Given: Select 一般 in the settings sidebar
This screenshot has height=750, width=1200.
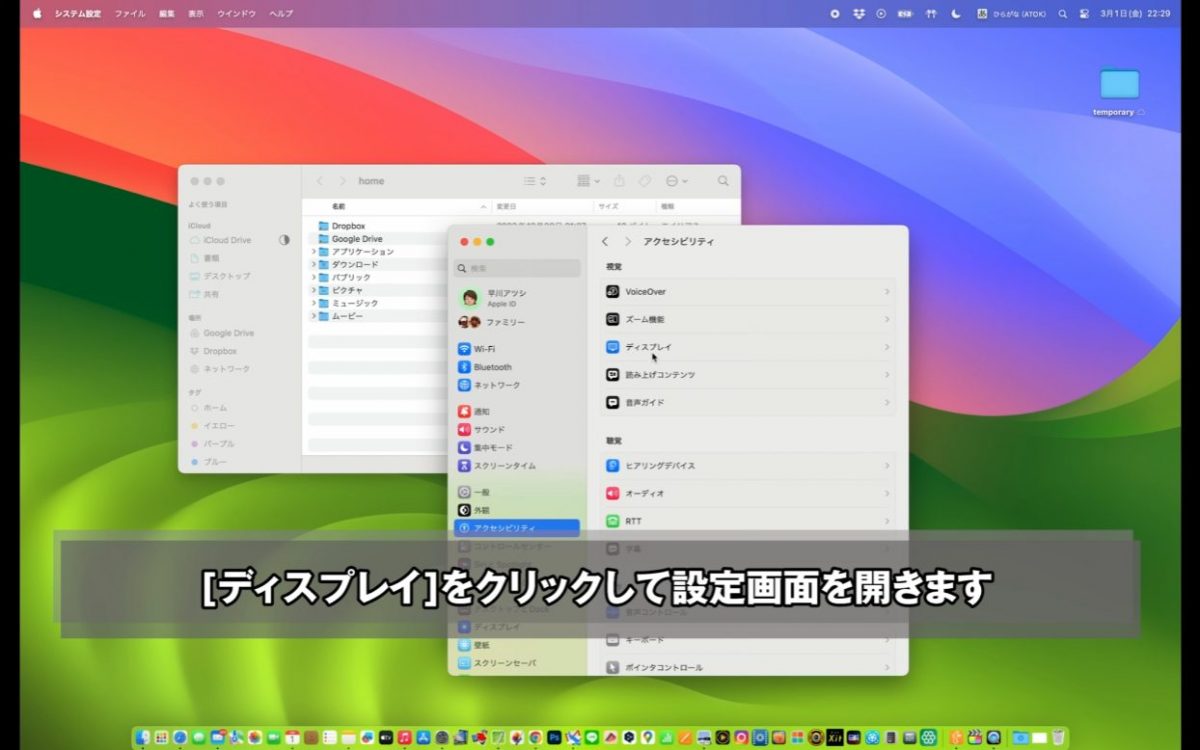Looking at the screenshot, I should tap(517, 492).
